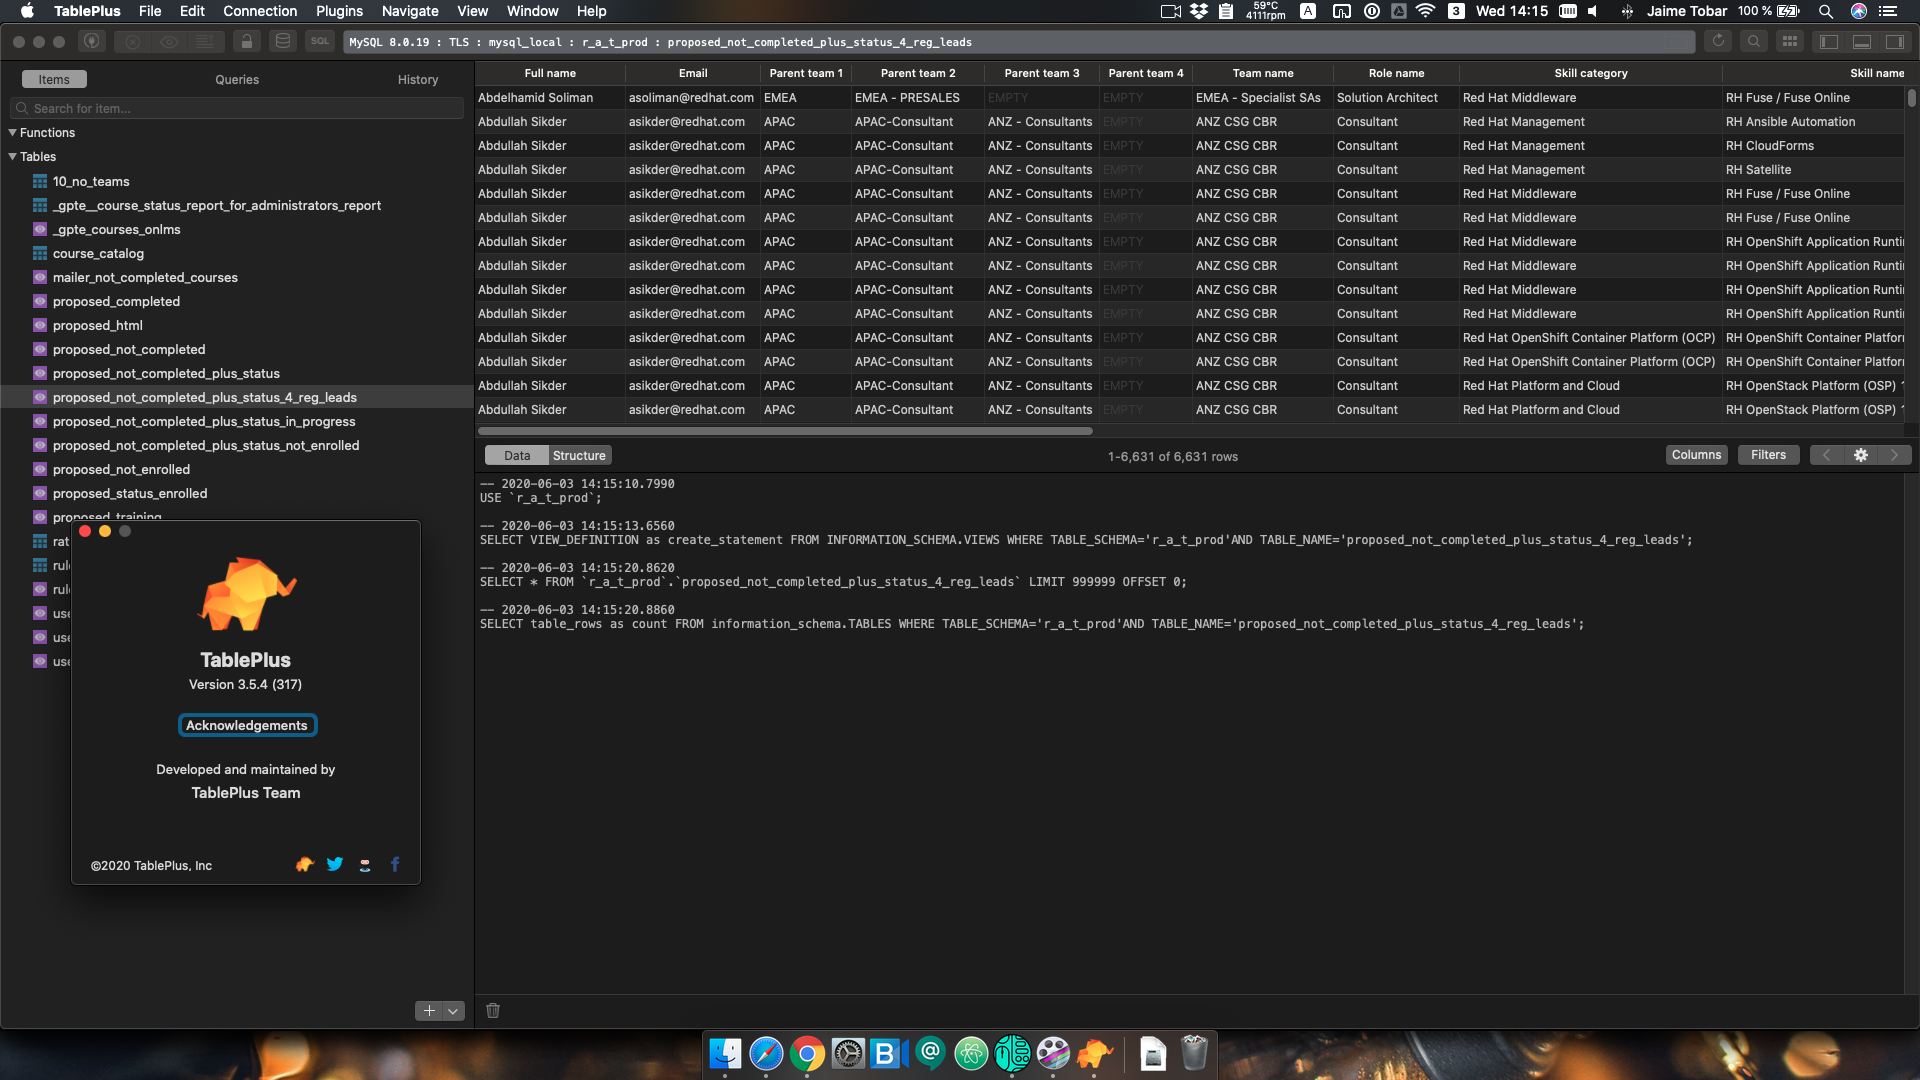Toggle the left sidebar panel visibility
1920x1080 pixels.
point(1828,41)
